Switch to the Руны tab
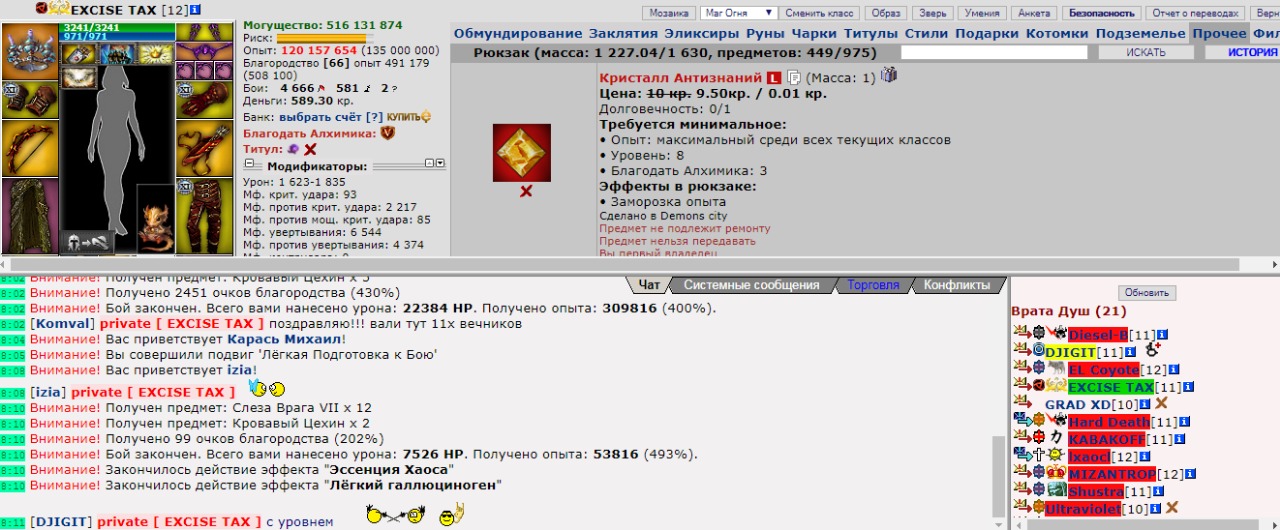The height and width of the screenshot is (530, 1280). pos(766,33)
